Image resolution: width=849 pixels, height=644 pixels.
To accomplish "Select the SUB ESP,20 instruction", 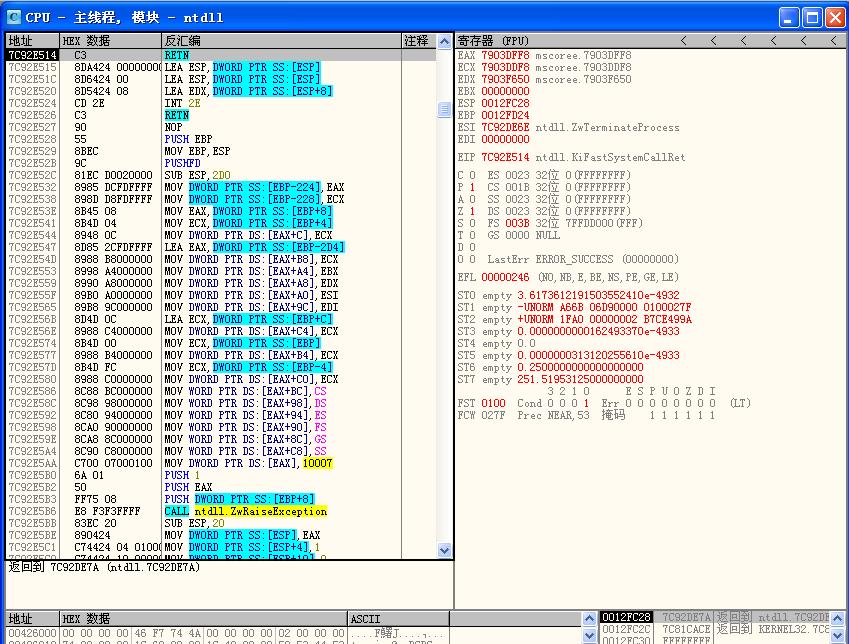I will pyautogui.click(x=194, y=523).
